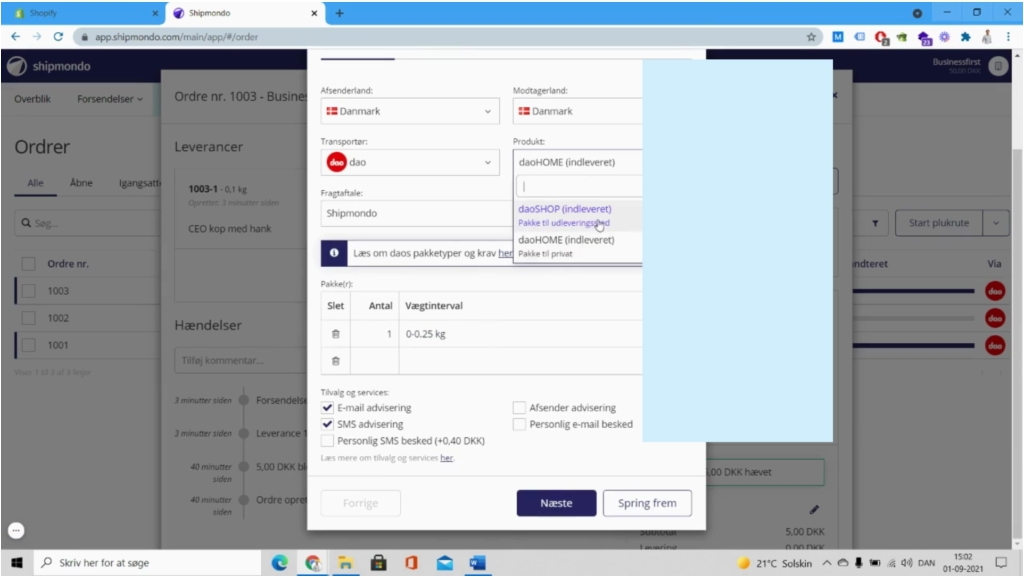Open the Businessfirst account avatar
This screenshot has width=1024, height=577.
998,66
